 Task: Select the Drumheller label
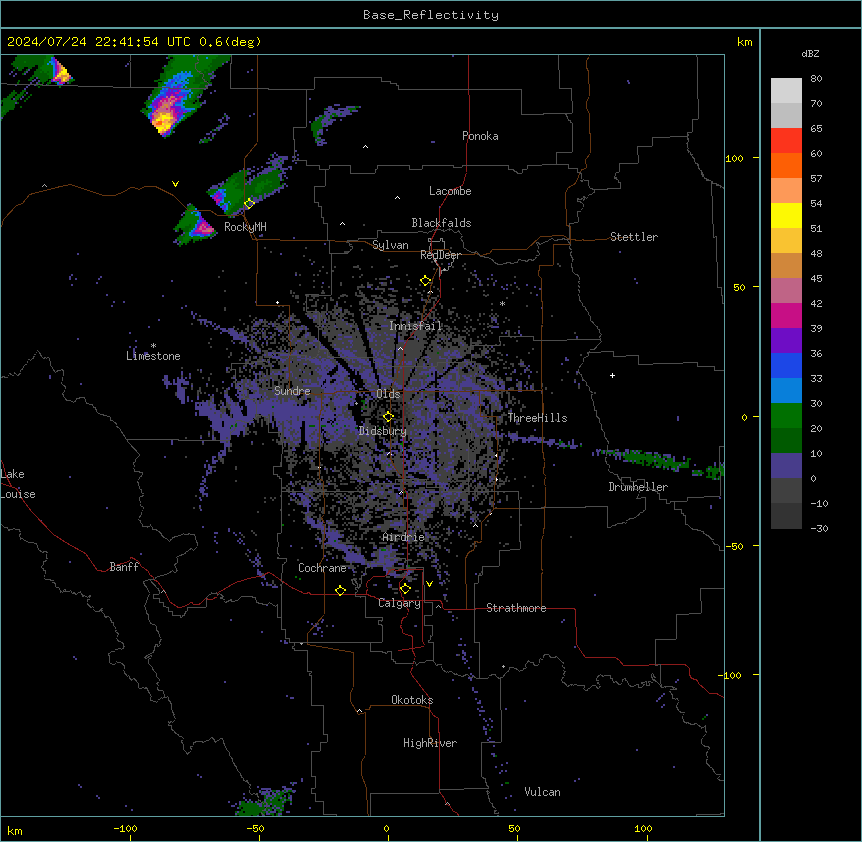(x=638, y=487)
